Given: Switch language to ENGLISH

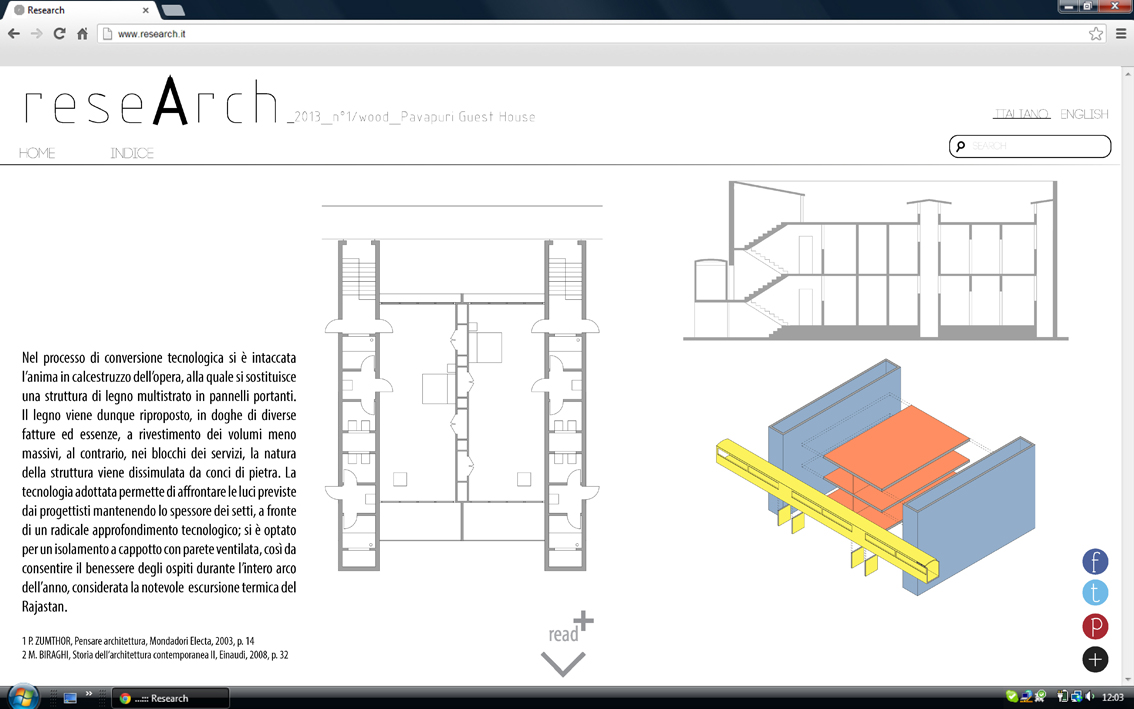Looking at the screenshot, I should [1084, 114].
